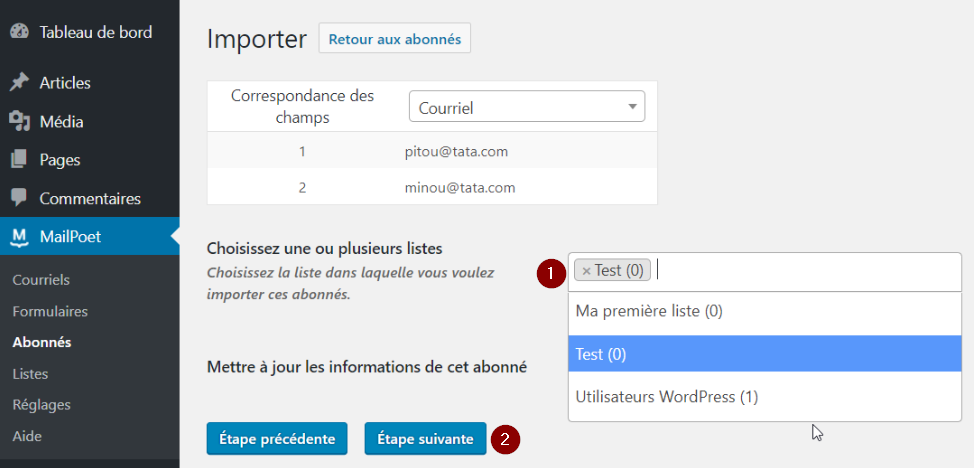Open the Listes submenu item

point(30,374)
